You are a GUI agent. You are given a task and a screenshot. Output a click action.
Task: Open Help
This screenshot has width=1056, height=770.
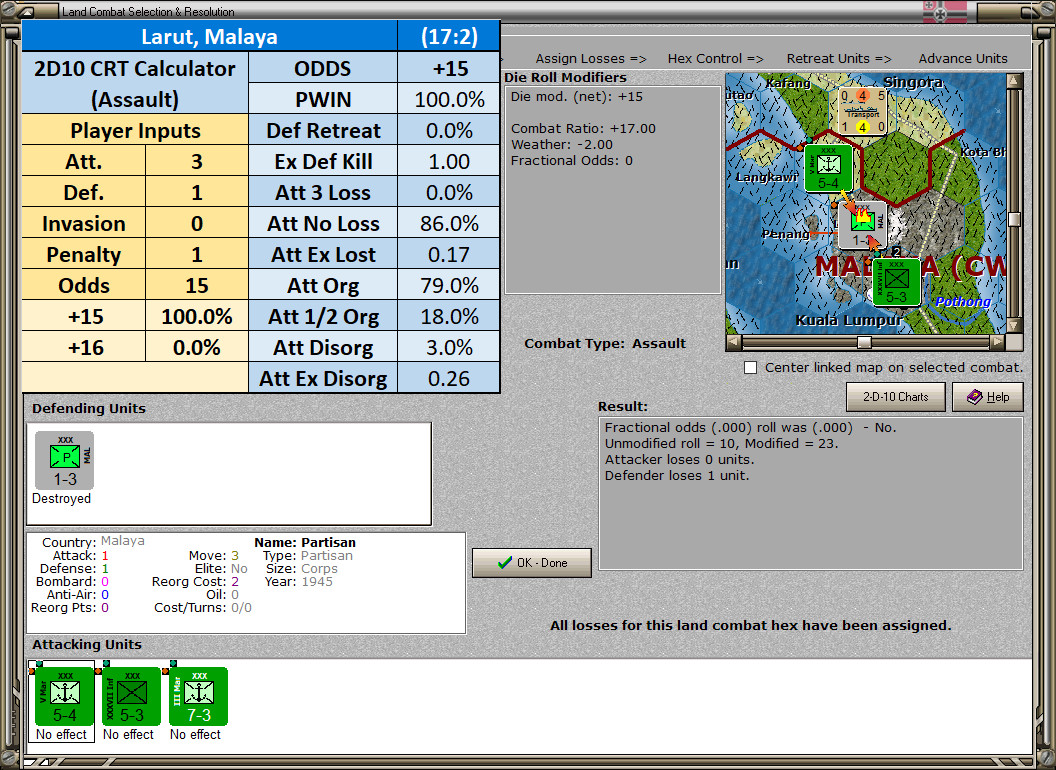(x=987, y=397)
